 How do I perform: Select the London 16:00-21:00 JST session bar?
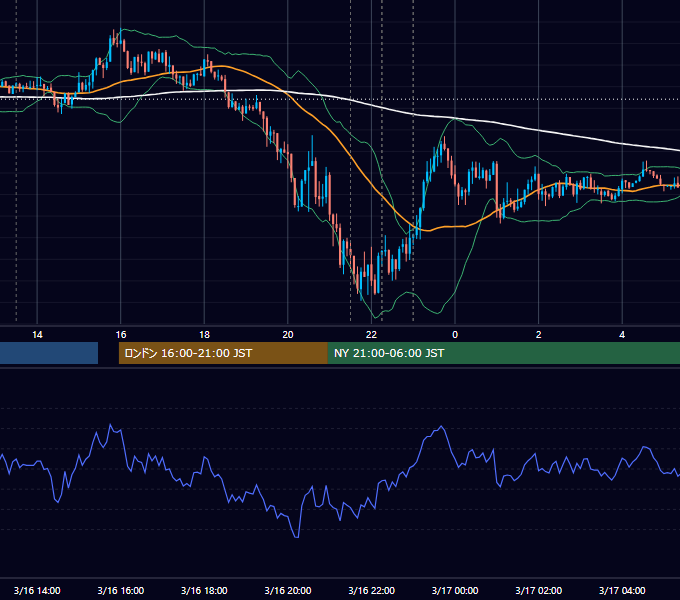[223, 353]
